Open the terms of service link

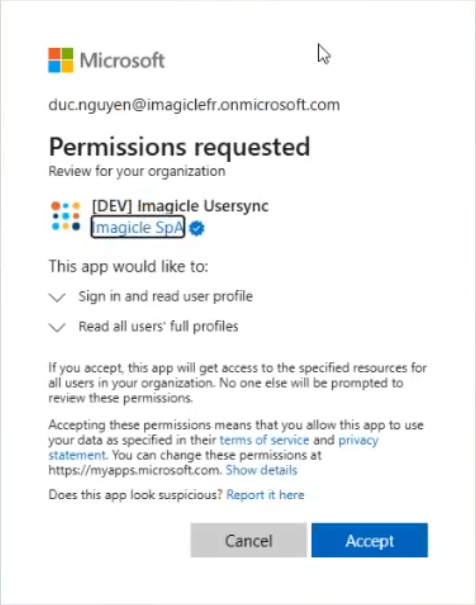[x=264, y=440]
